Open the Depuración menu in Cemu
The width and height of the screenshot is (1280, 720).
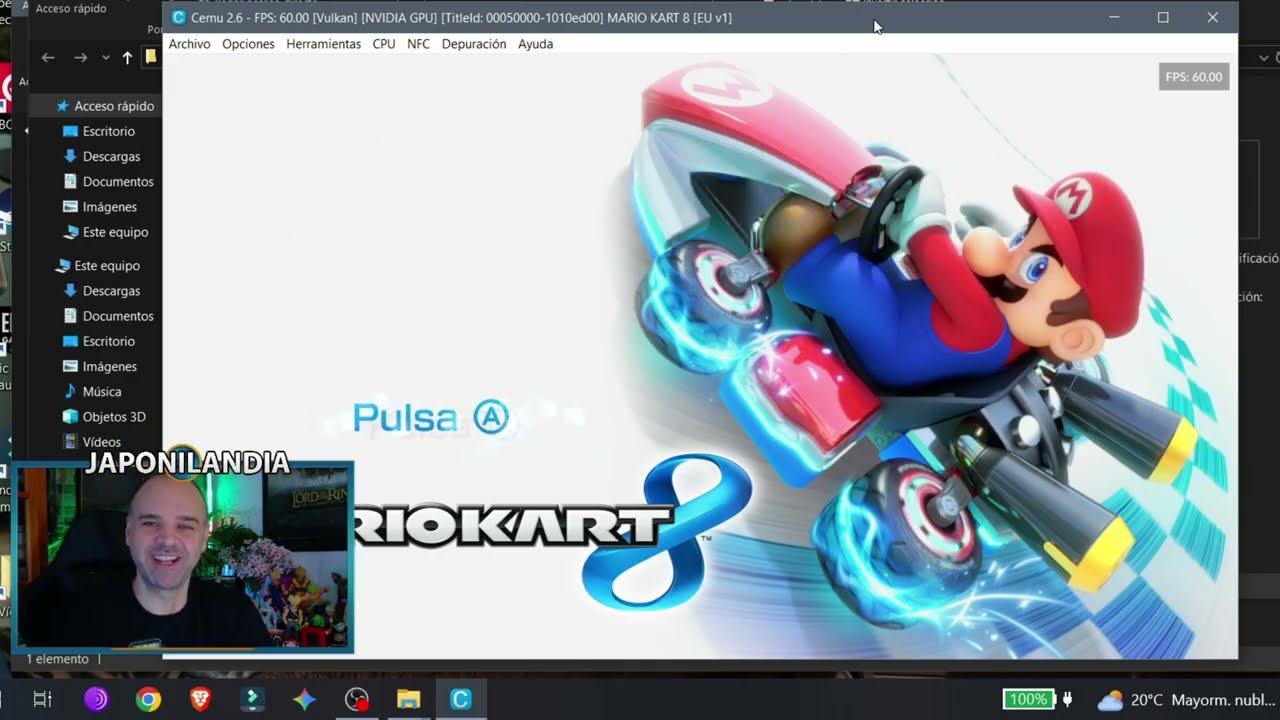coord(473,44)
